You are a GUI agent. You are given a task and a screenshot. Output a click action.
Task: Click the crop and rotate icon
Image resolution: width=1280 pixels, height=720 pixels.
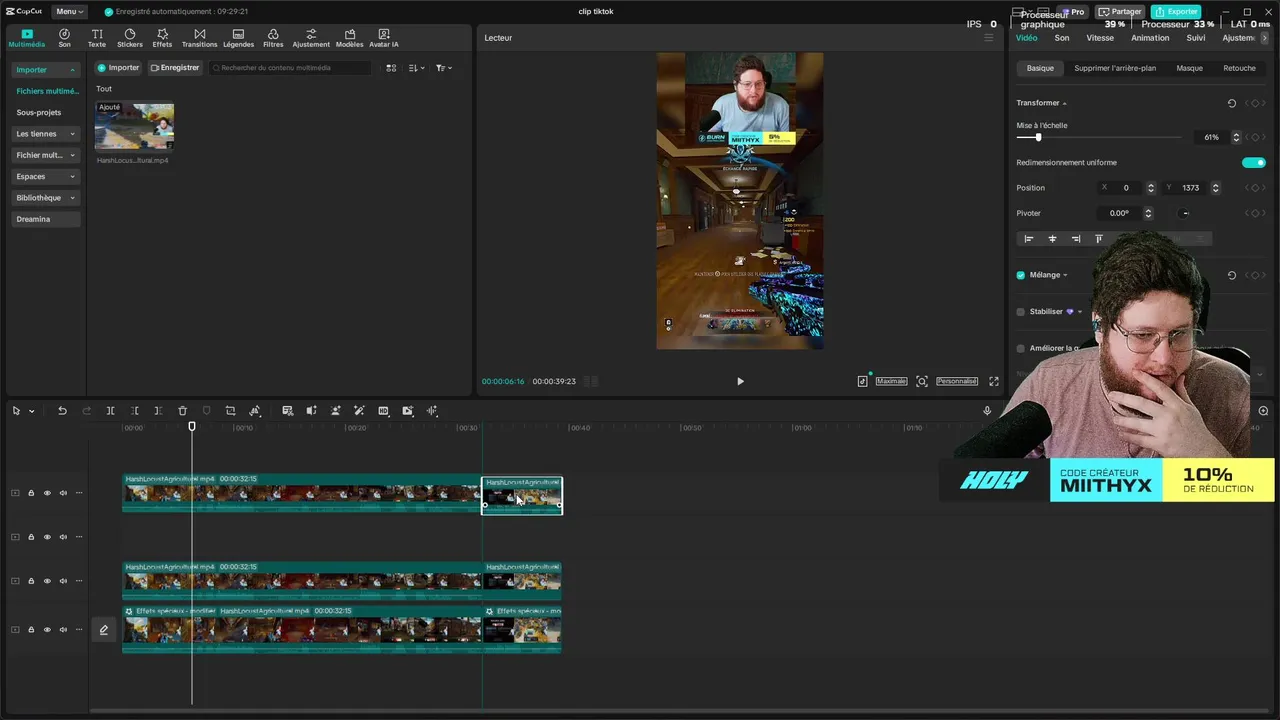pyautogui.click(x=230, y=411)
